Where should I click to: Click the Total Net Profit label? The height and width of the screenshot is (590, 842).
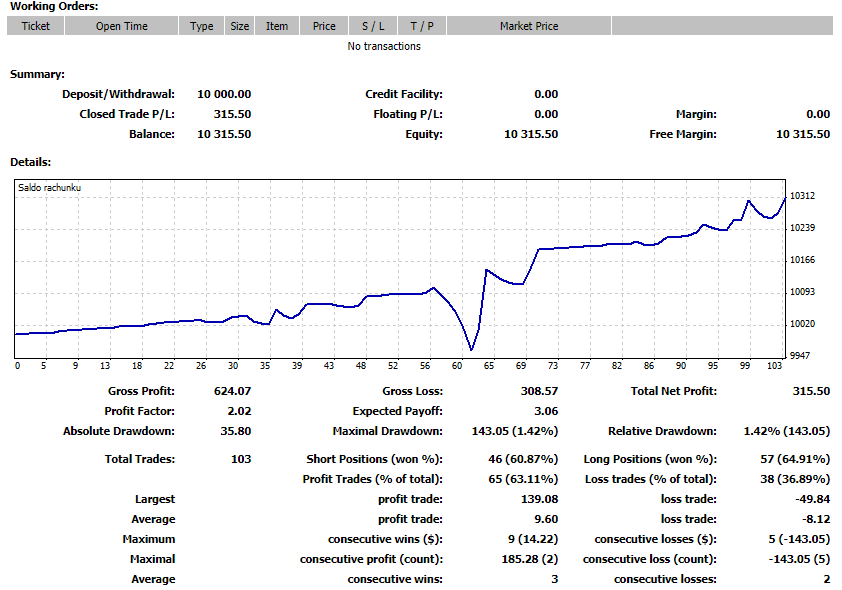click(x=673, y=391)
